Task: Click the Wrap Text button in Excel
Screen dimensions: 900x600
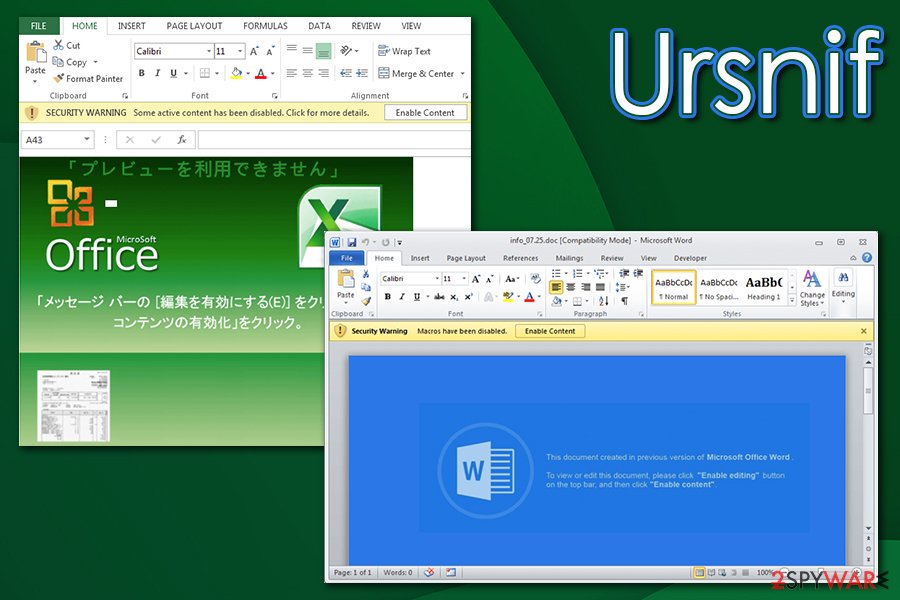Action: [x=404, y=51]
